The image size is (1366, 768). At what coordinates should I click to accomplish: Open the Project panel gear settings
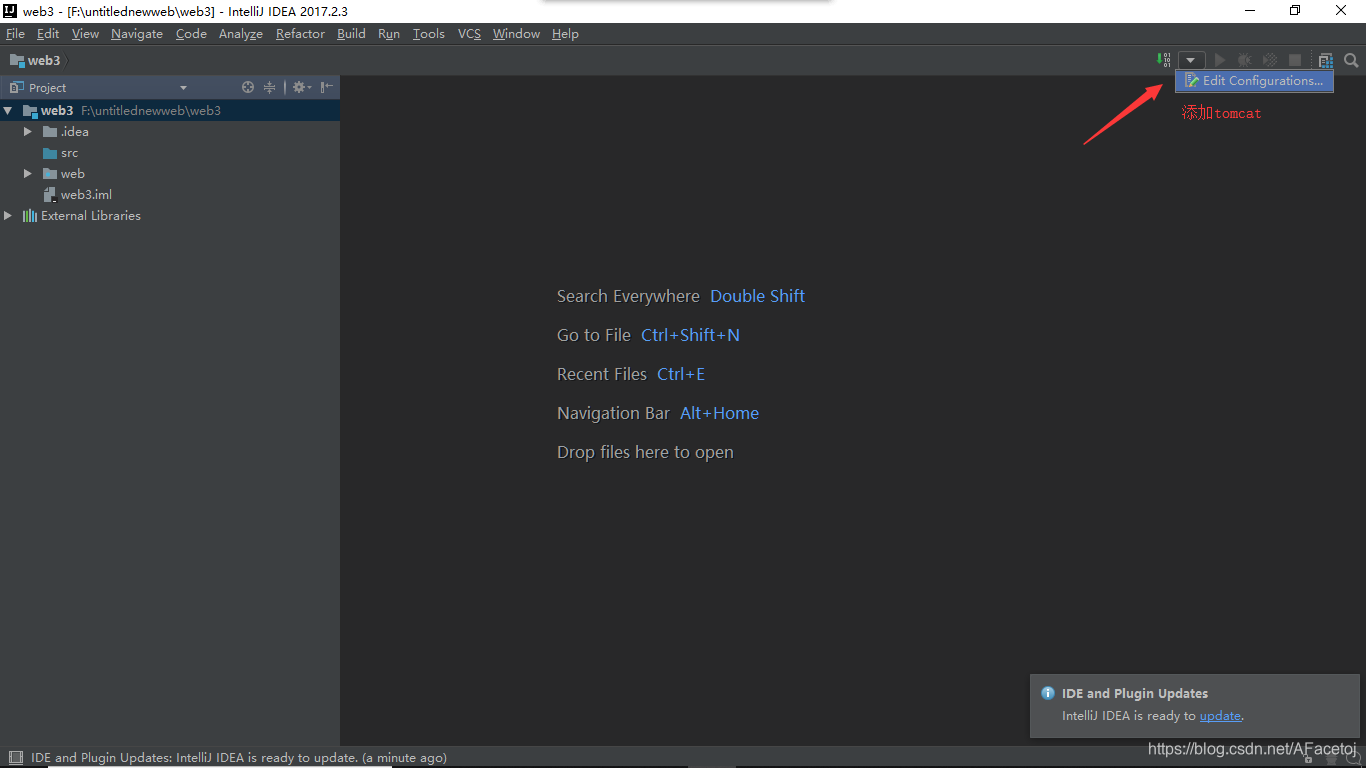point(301,88)
